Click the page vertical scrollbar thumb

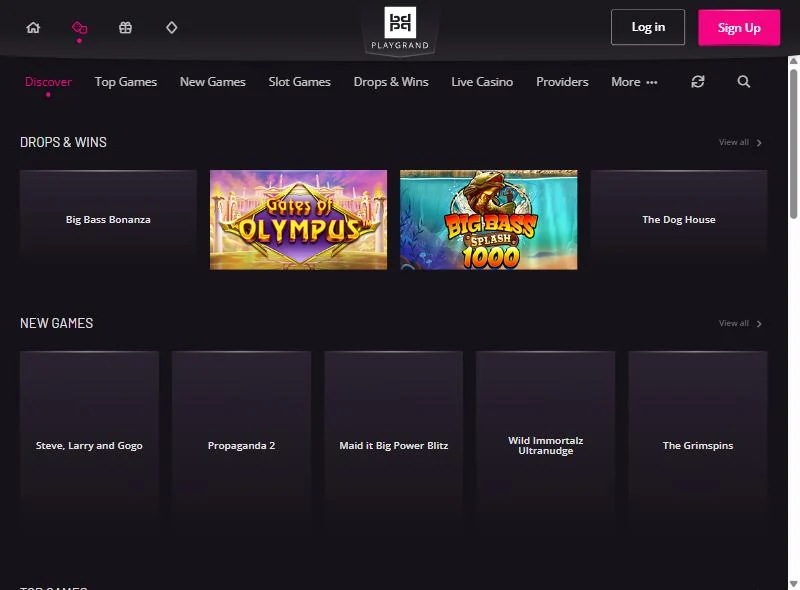pyautogui.click(x=793, y=143)
